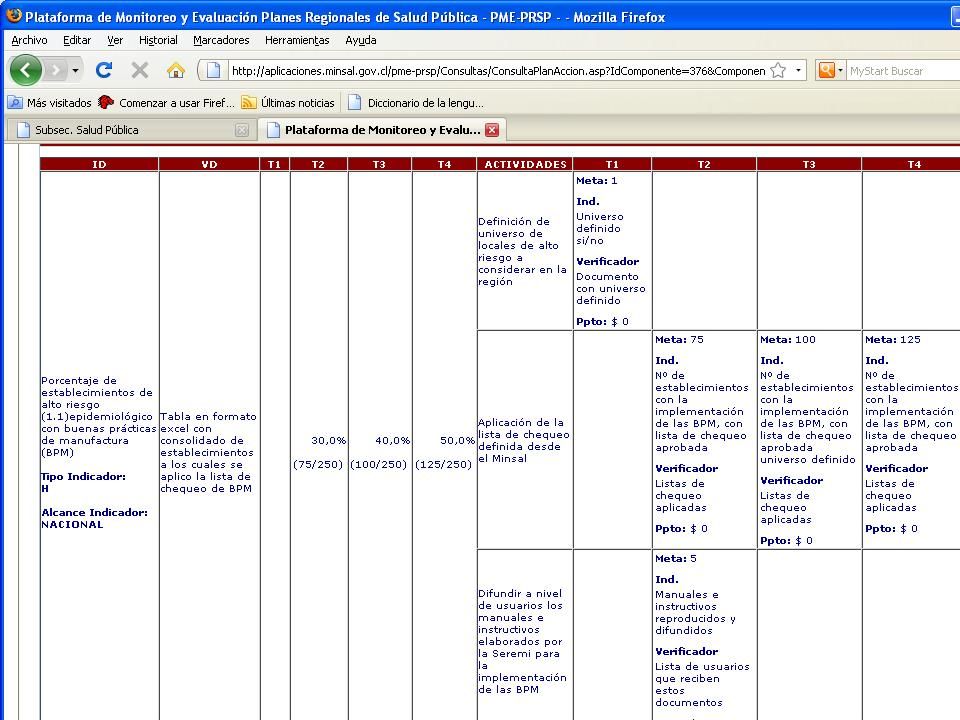Open the Últimas noticias feed bookmark

point(288,103)
